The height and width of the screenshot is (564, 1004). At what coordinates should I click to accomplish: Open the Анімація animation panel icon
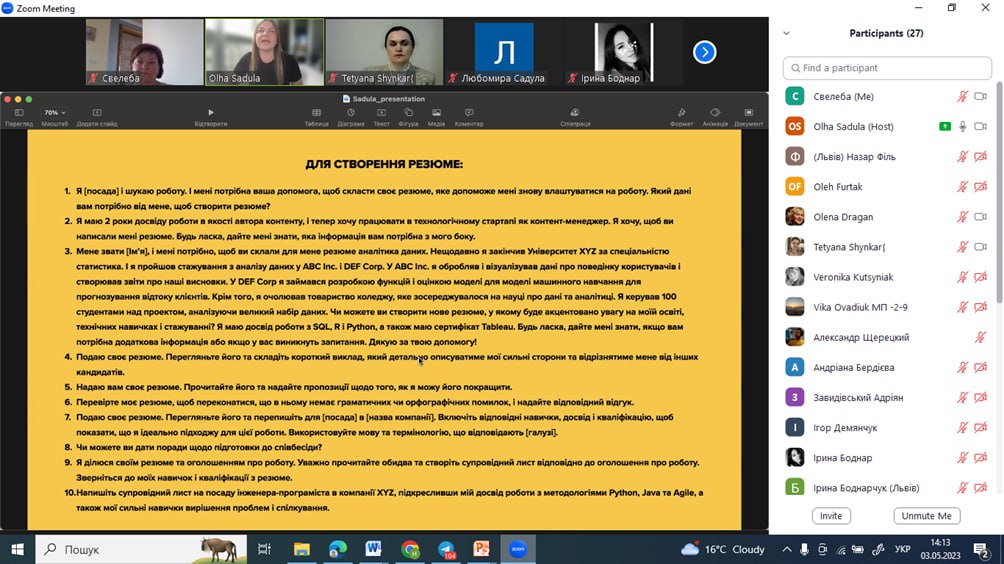(x=715, y=113)
